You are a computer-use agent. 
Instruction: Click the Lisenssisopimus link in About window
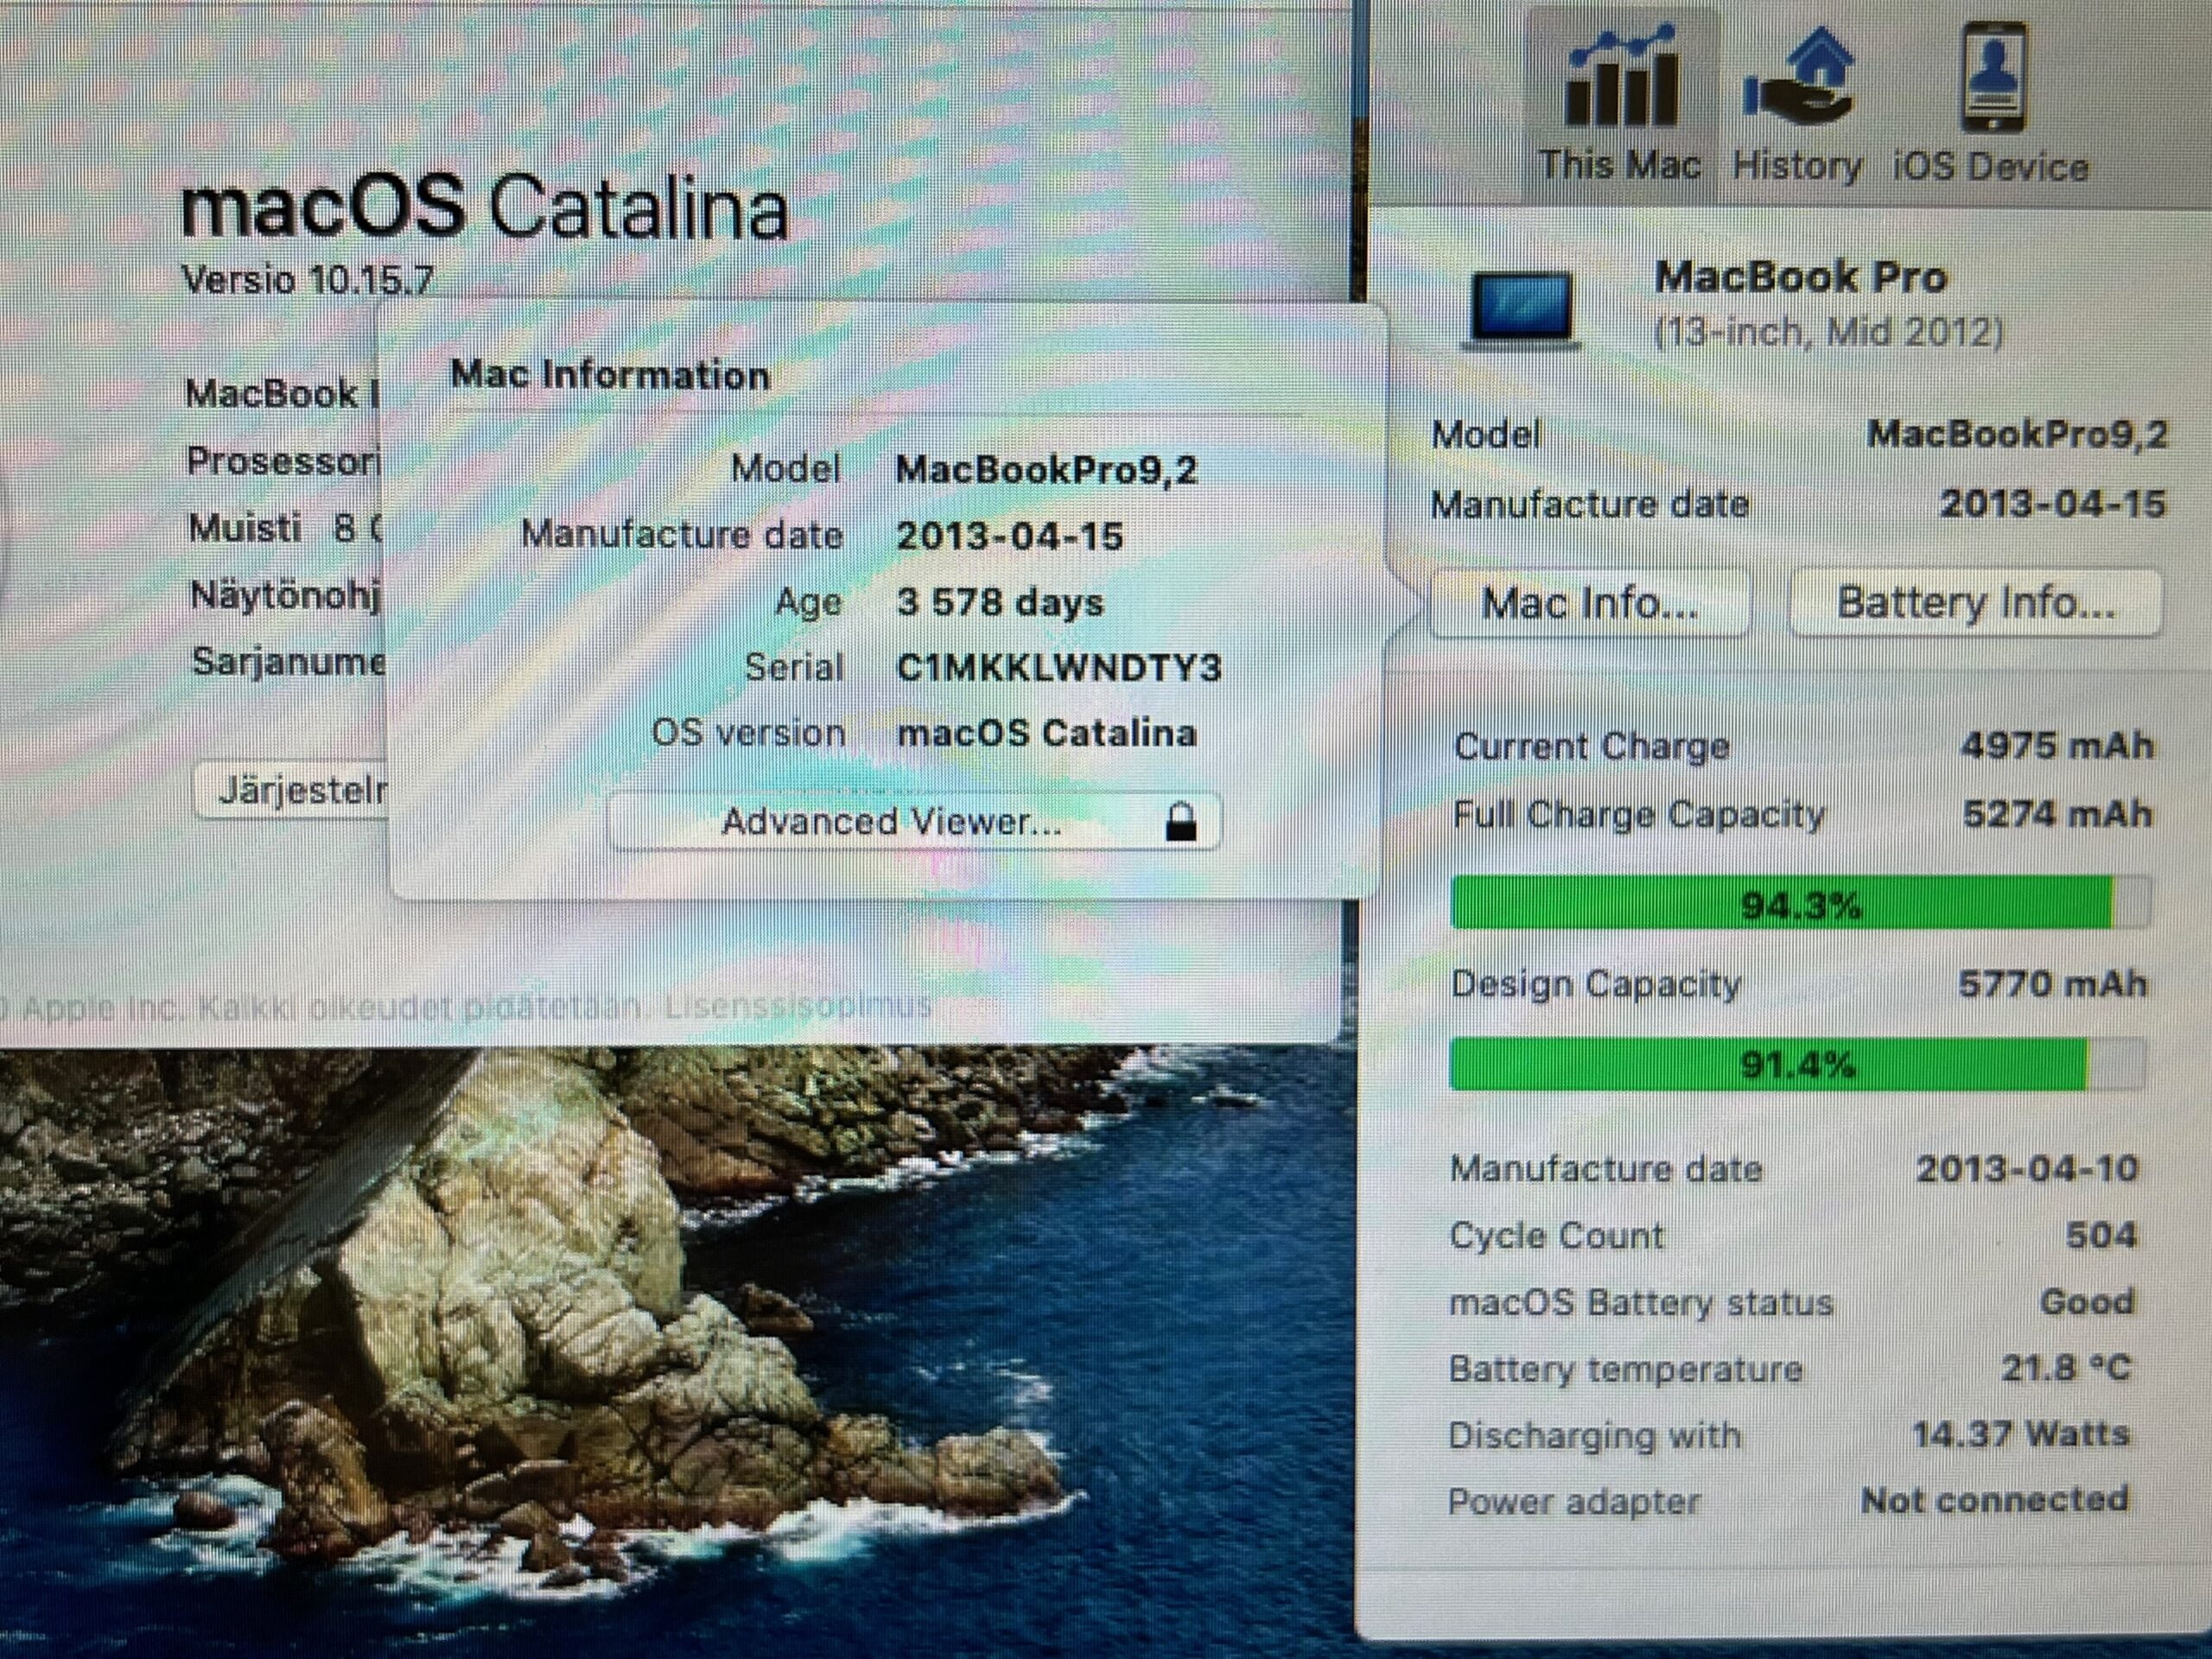click(798, 1004)
